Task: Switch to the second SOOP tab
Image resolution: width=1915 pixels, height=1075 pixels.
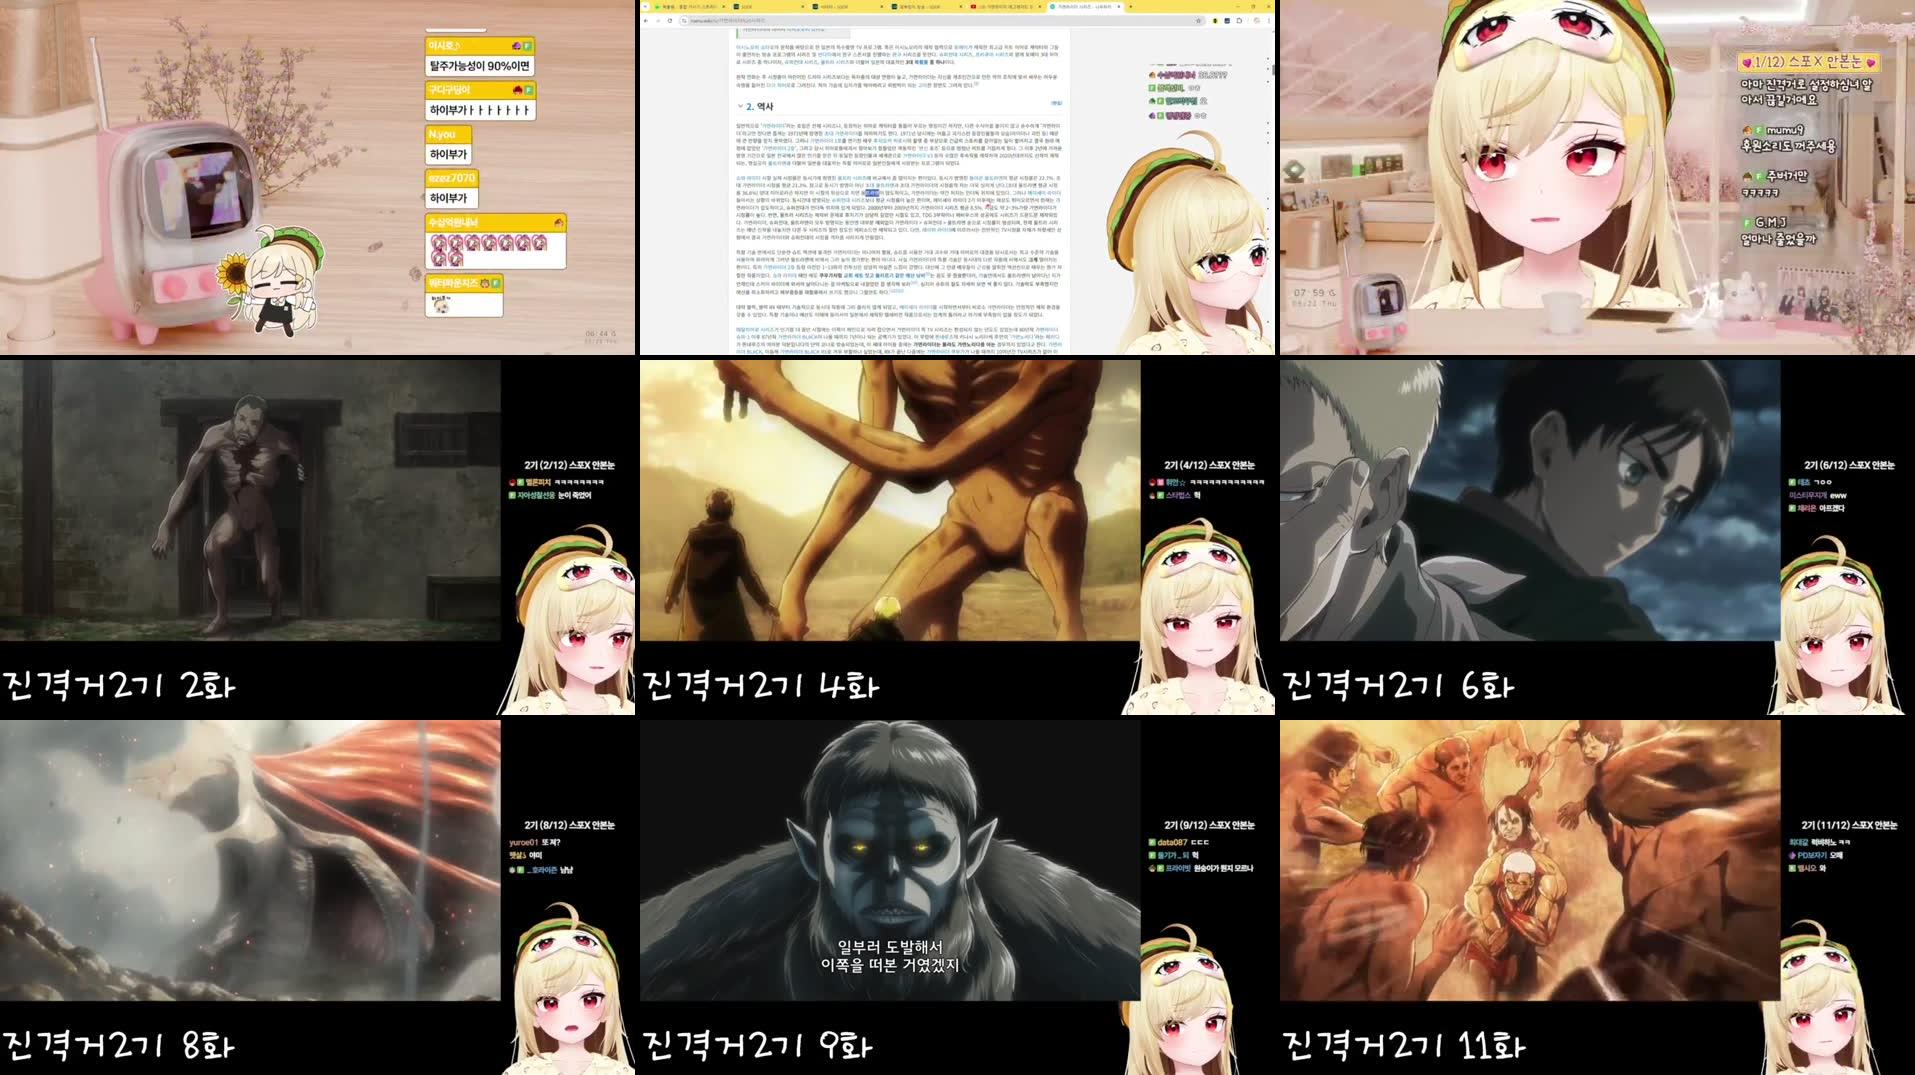Action: [769, 6]
